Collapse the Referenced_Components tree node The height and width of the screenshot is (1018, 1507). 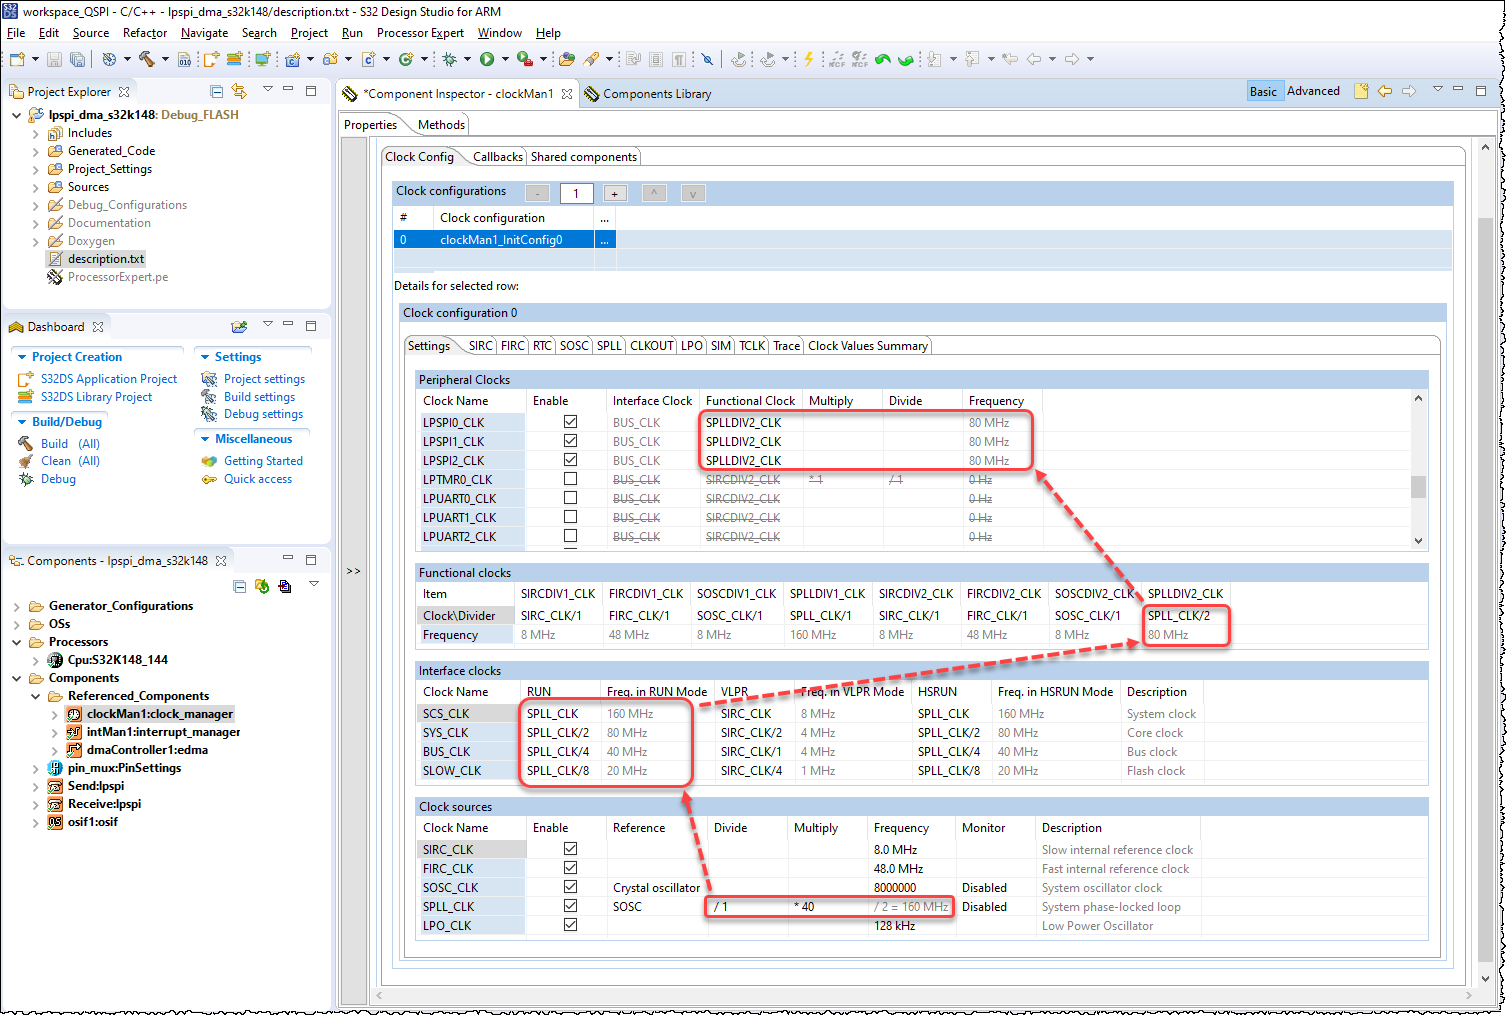point(36,695)
